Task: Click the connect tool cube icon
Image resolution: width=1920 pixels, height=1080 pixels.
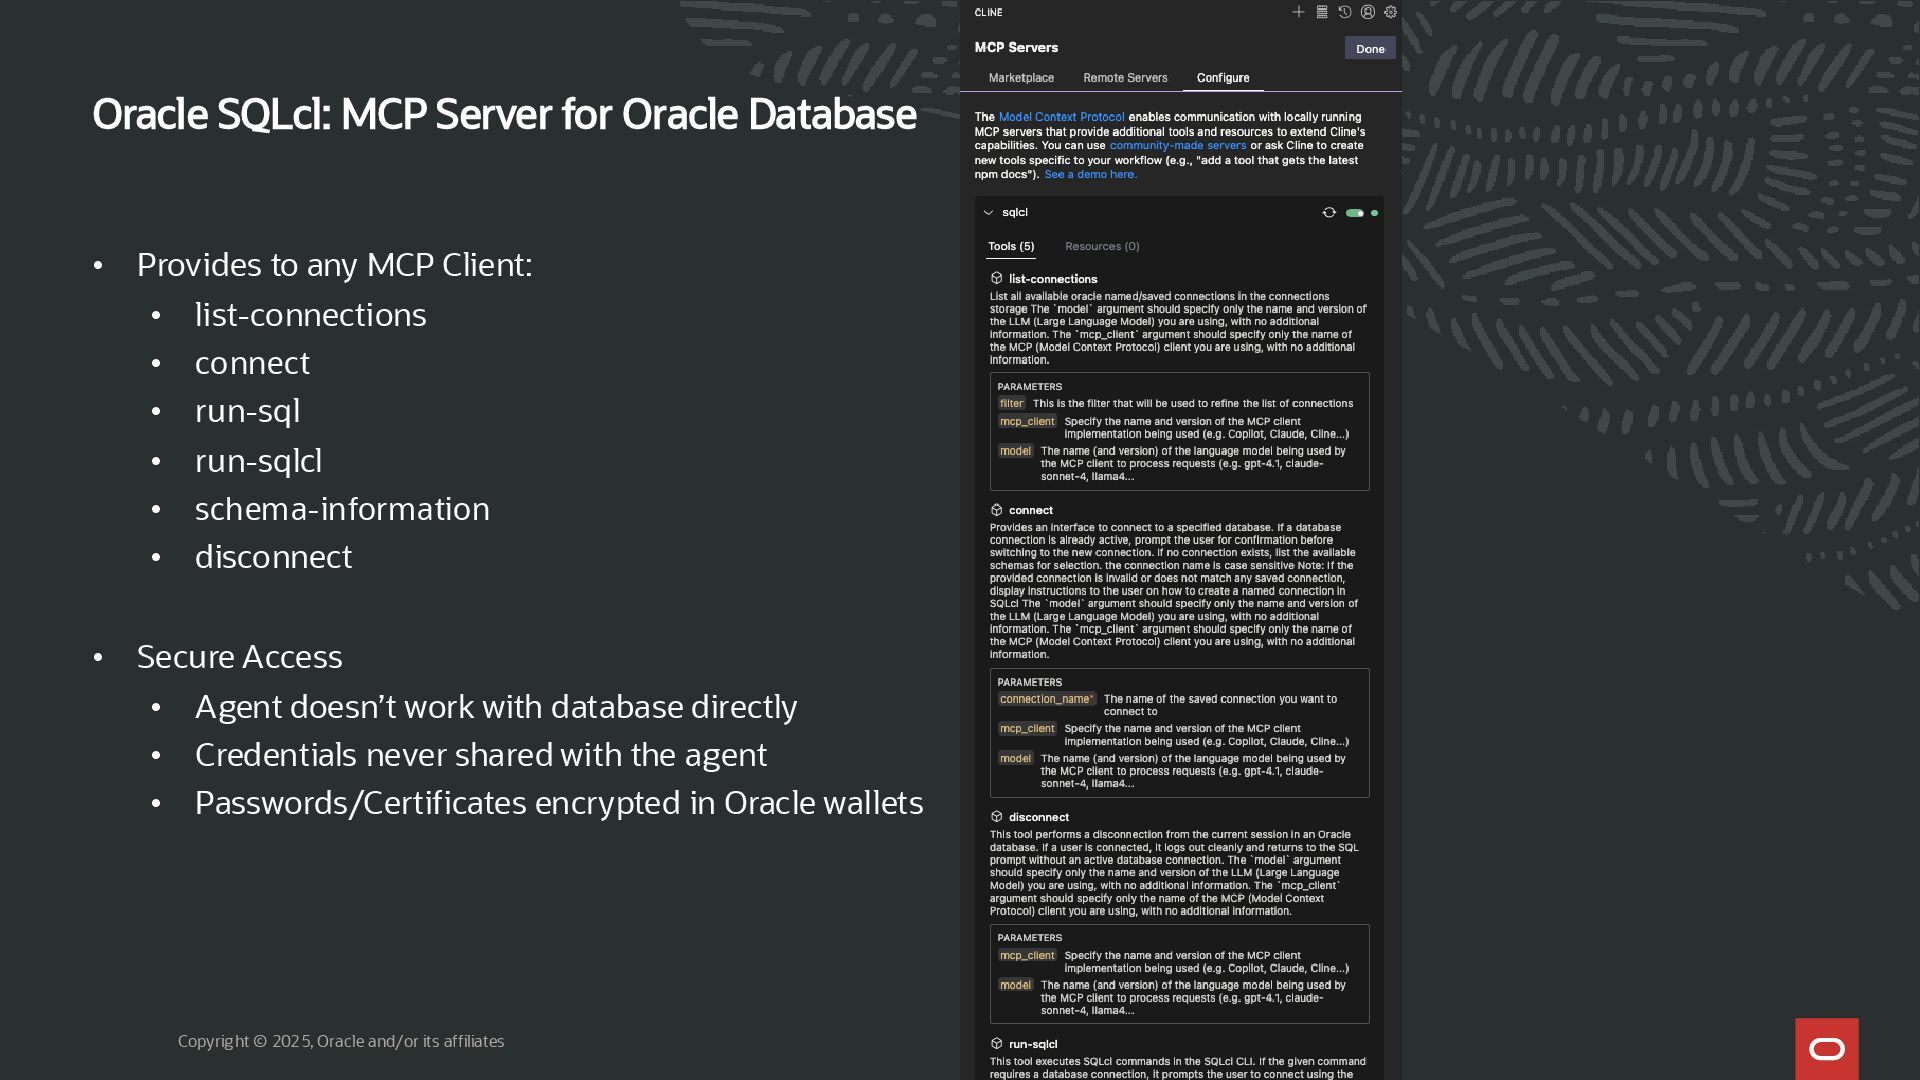Action: click(996, 510)
